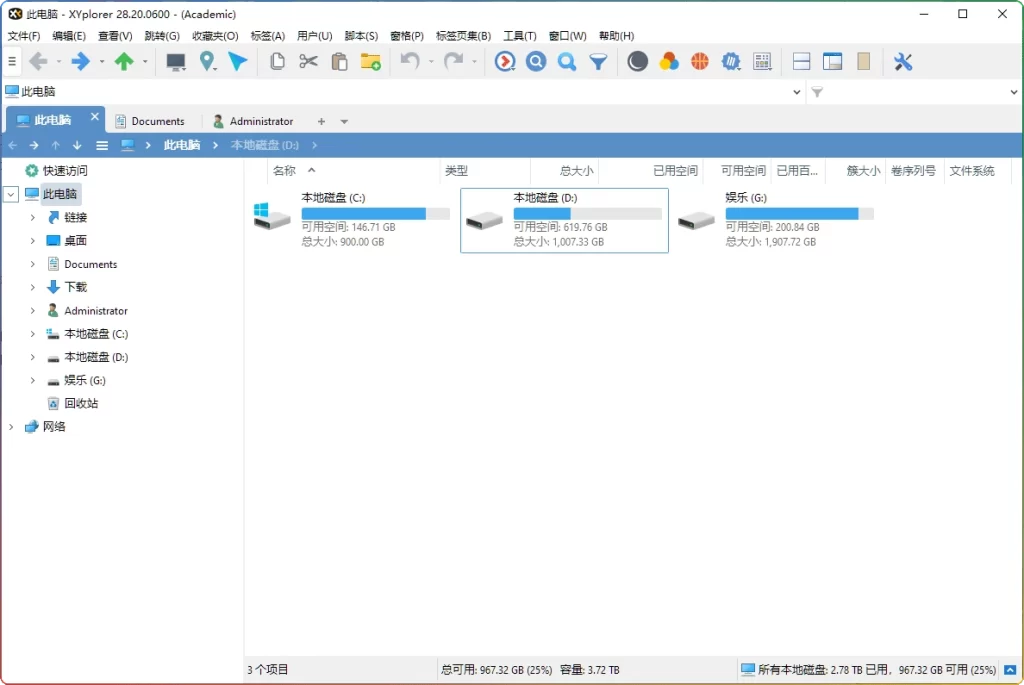Go up one level with the green arrow

(x=122, y=61)
